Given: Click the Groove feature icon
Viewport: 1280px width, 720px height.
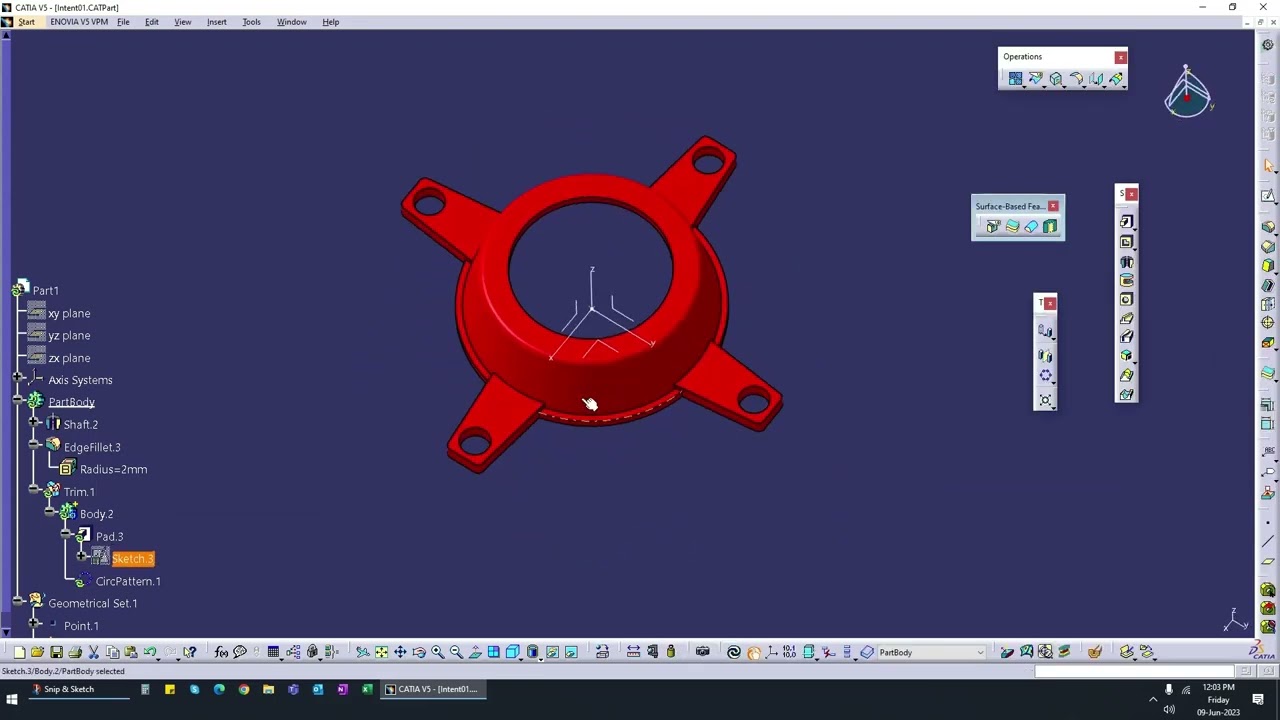Looking at the screenshot, I should 1126,280.
